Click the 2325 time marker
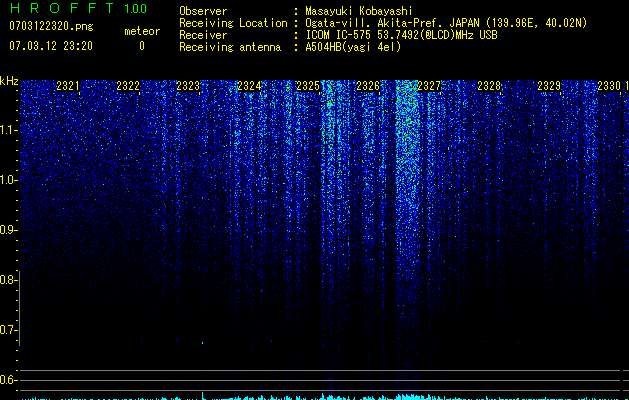 308,85
